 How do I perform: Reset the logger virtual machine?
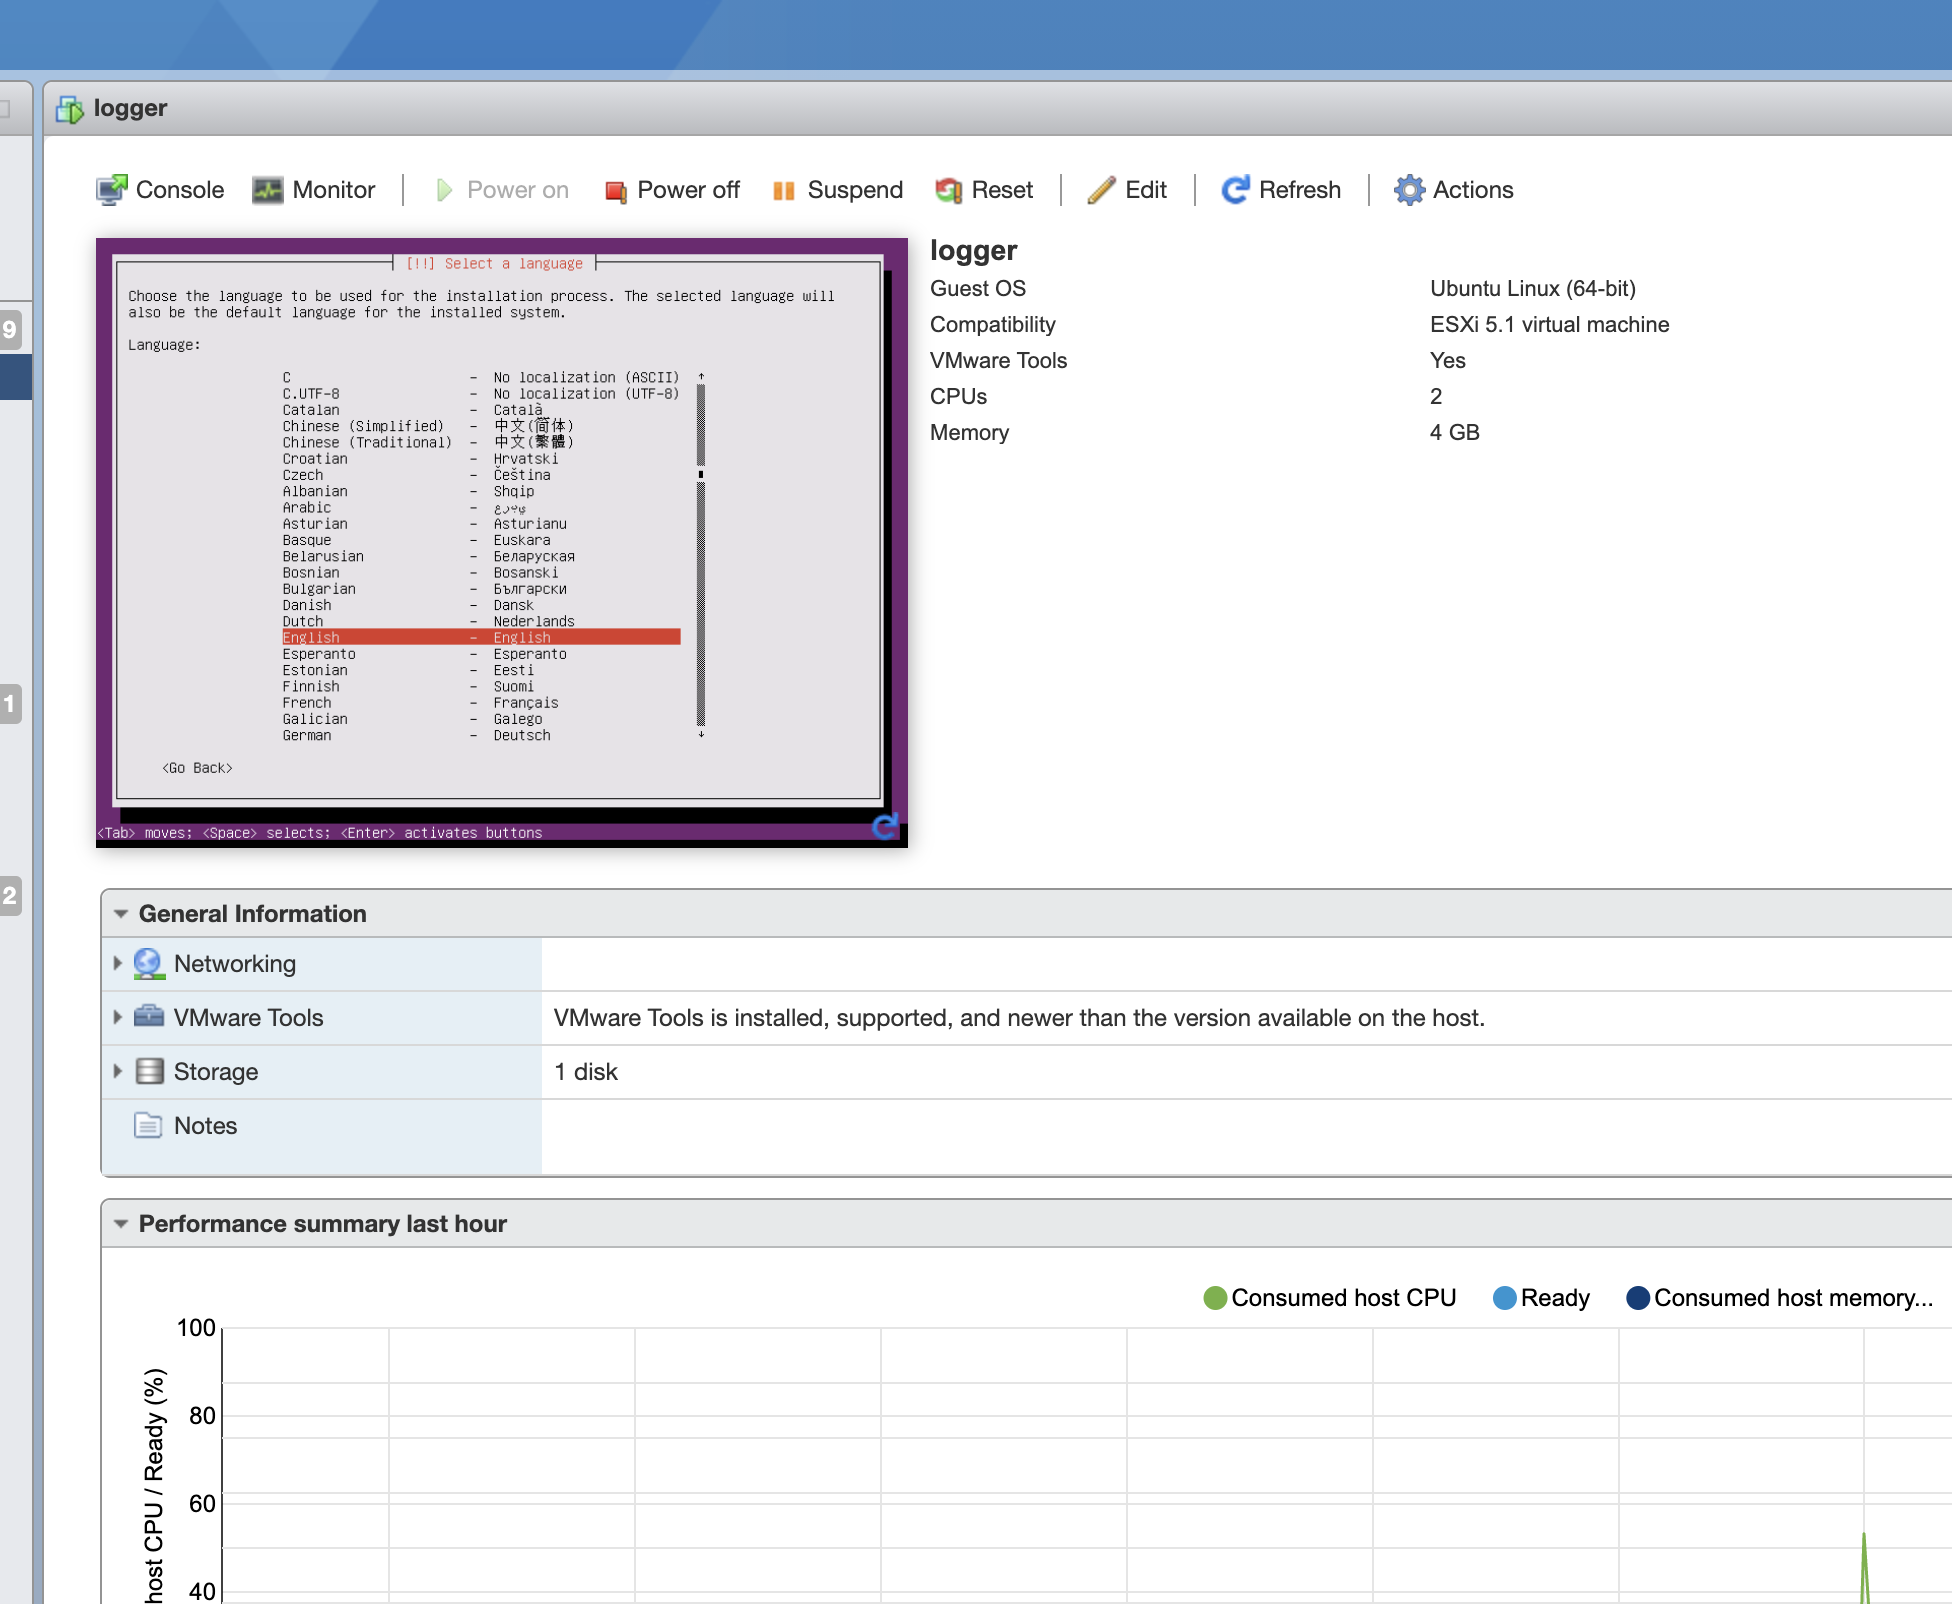(x=984, y=190)
